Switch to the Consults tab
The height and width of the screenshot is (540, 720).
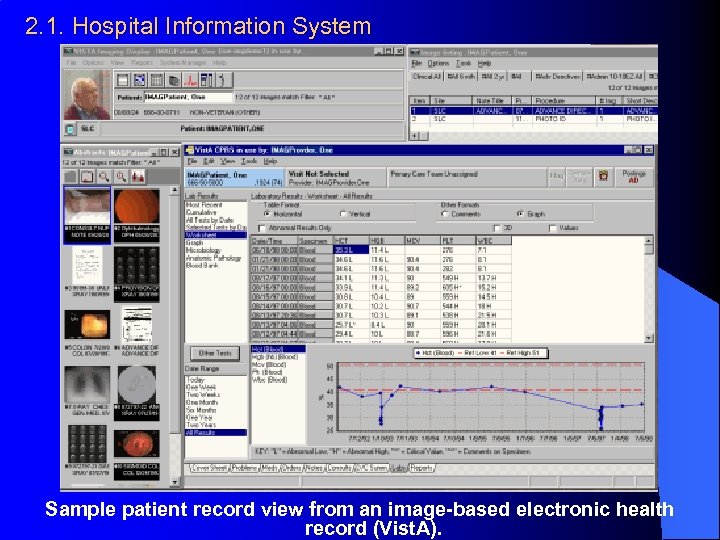[x=339, y=468]
